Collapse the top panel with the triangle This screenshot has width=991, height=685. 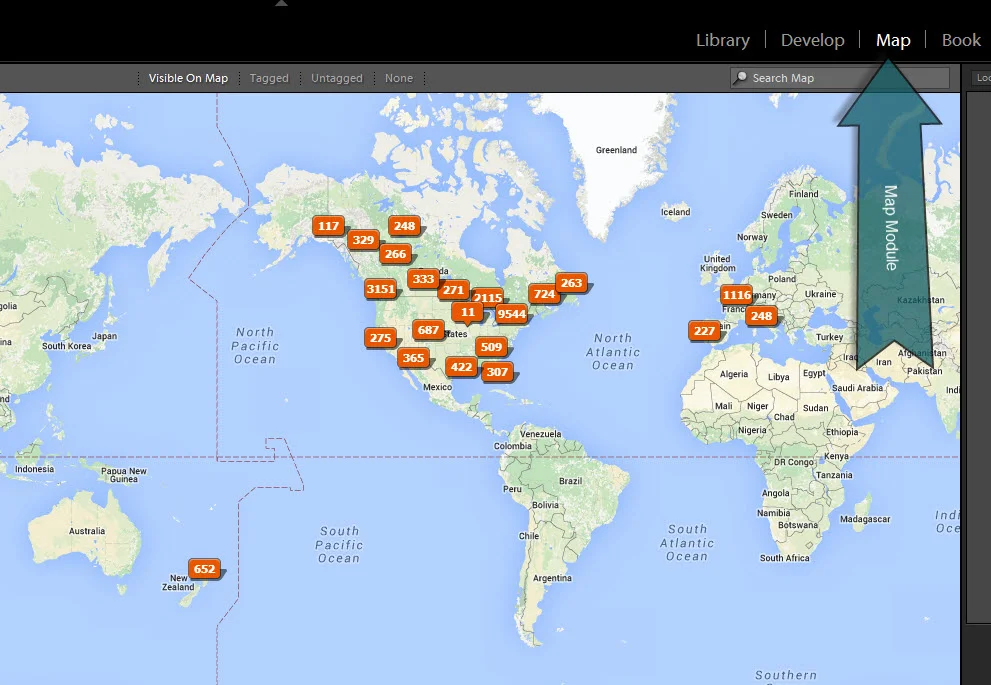[x=282, y=3]
